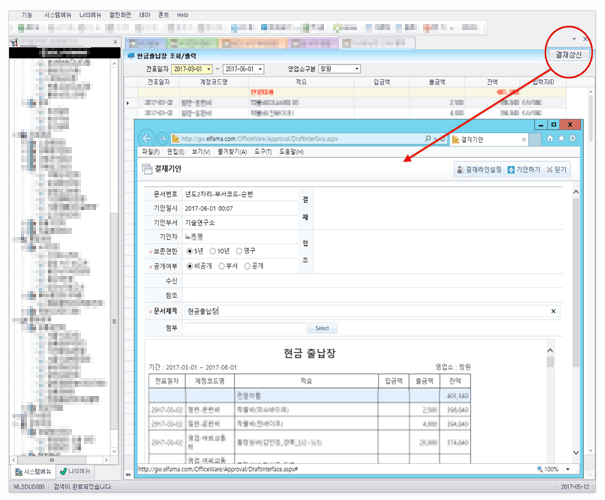Click the 기술연구소 department value
605x500 pixels.
(199, 223)
